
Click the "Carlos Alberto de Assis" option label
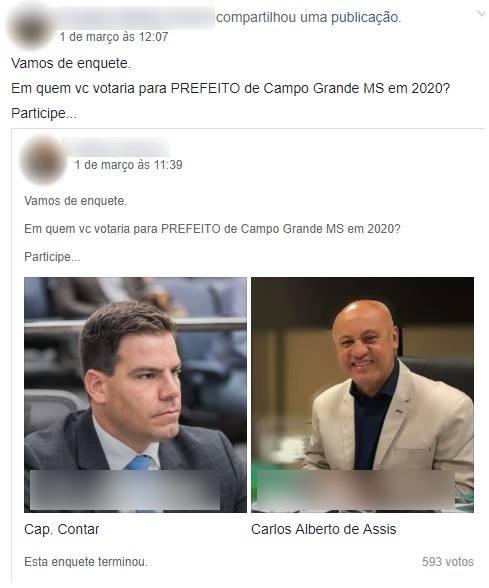(x=324, y=529)
